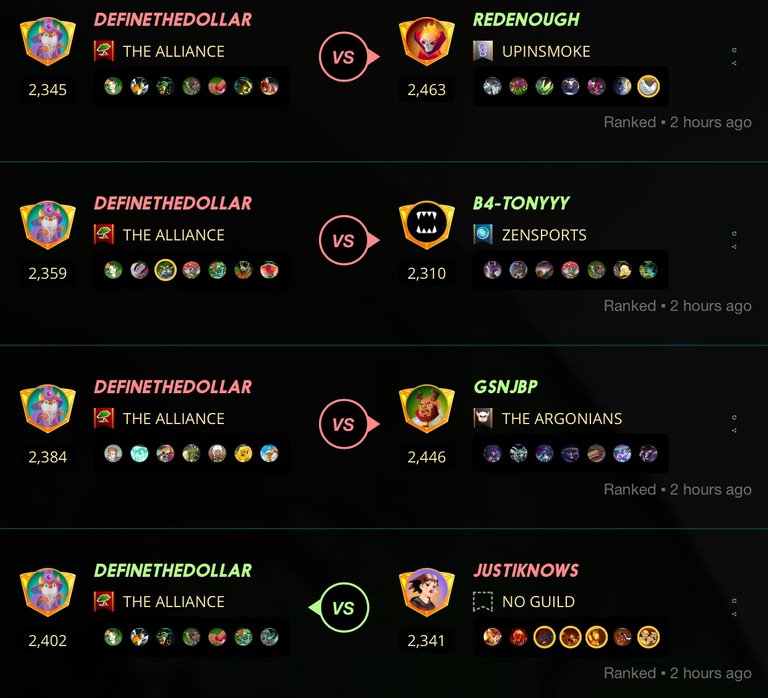Click the JUSTIKNOWS player name

[x=526, y=570]
